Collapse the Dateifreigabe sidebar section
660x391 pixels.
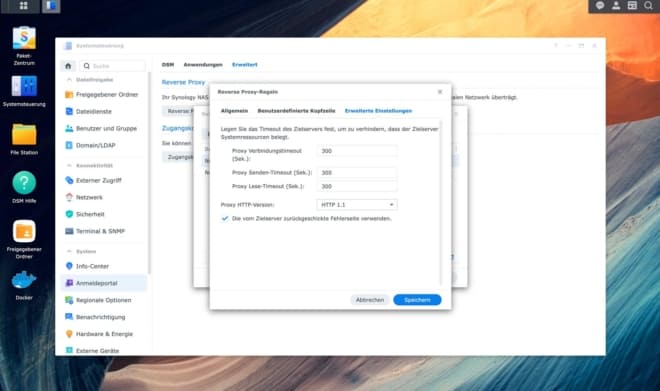coord(69,80)
